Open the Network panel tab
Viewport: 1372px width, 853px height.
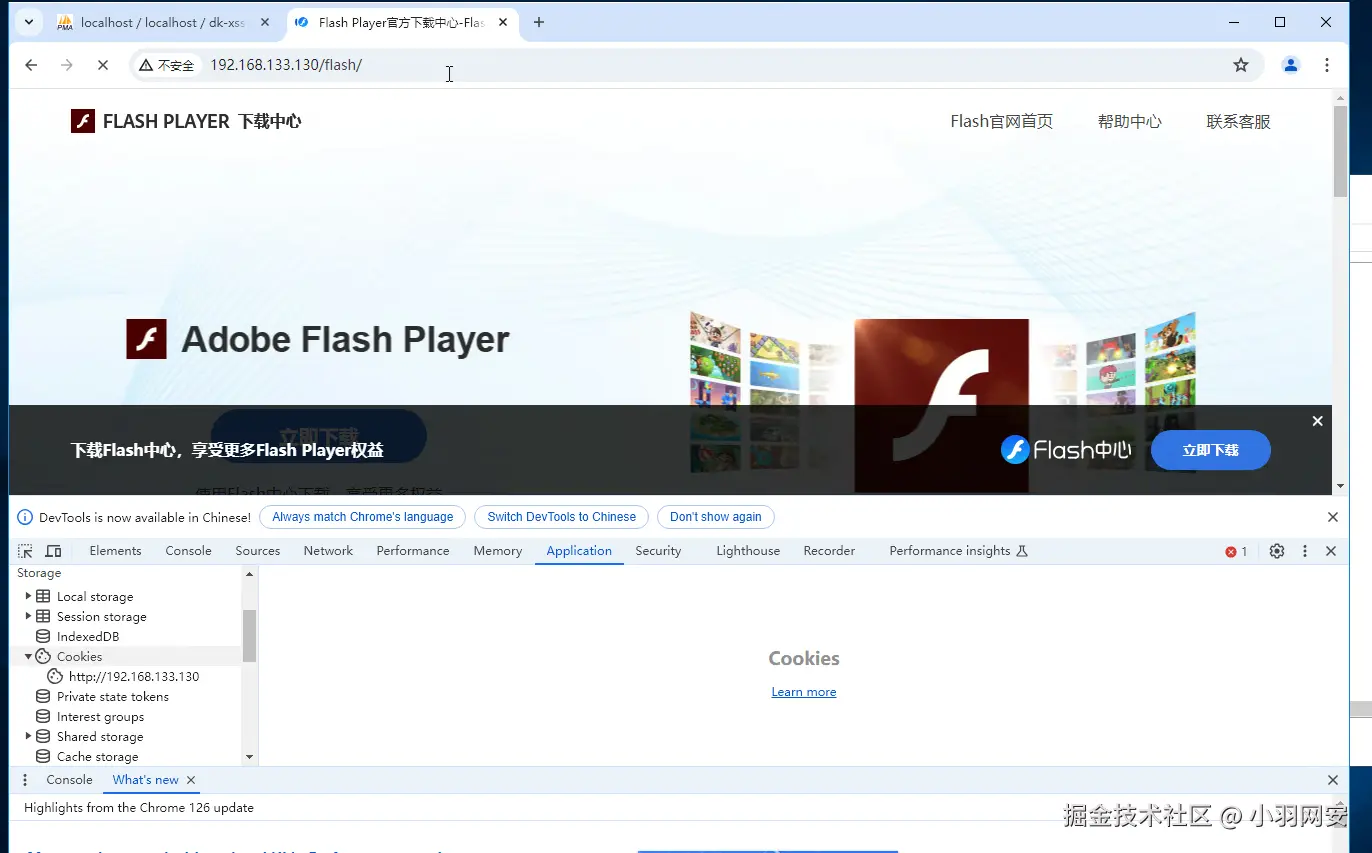coord(328,551)
